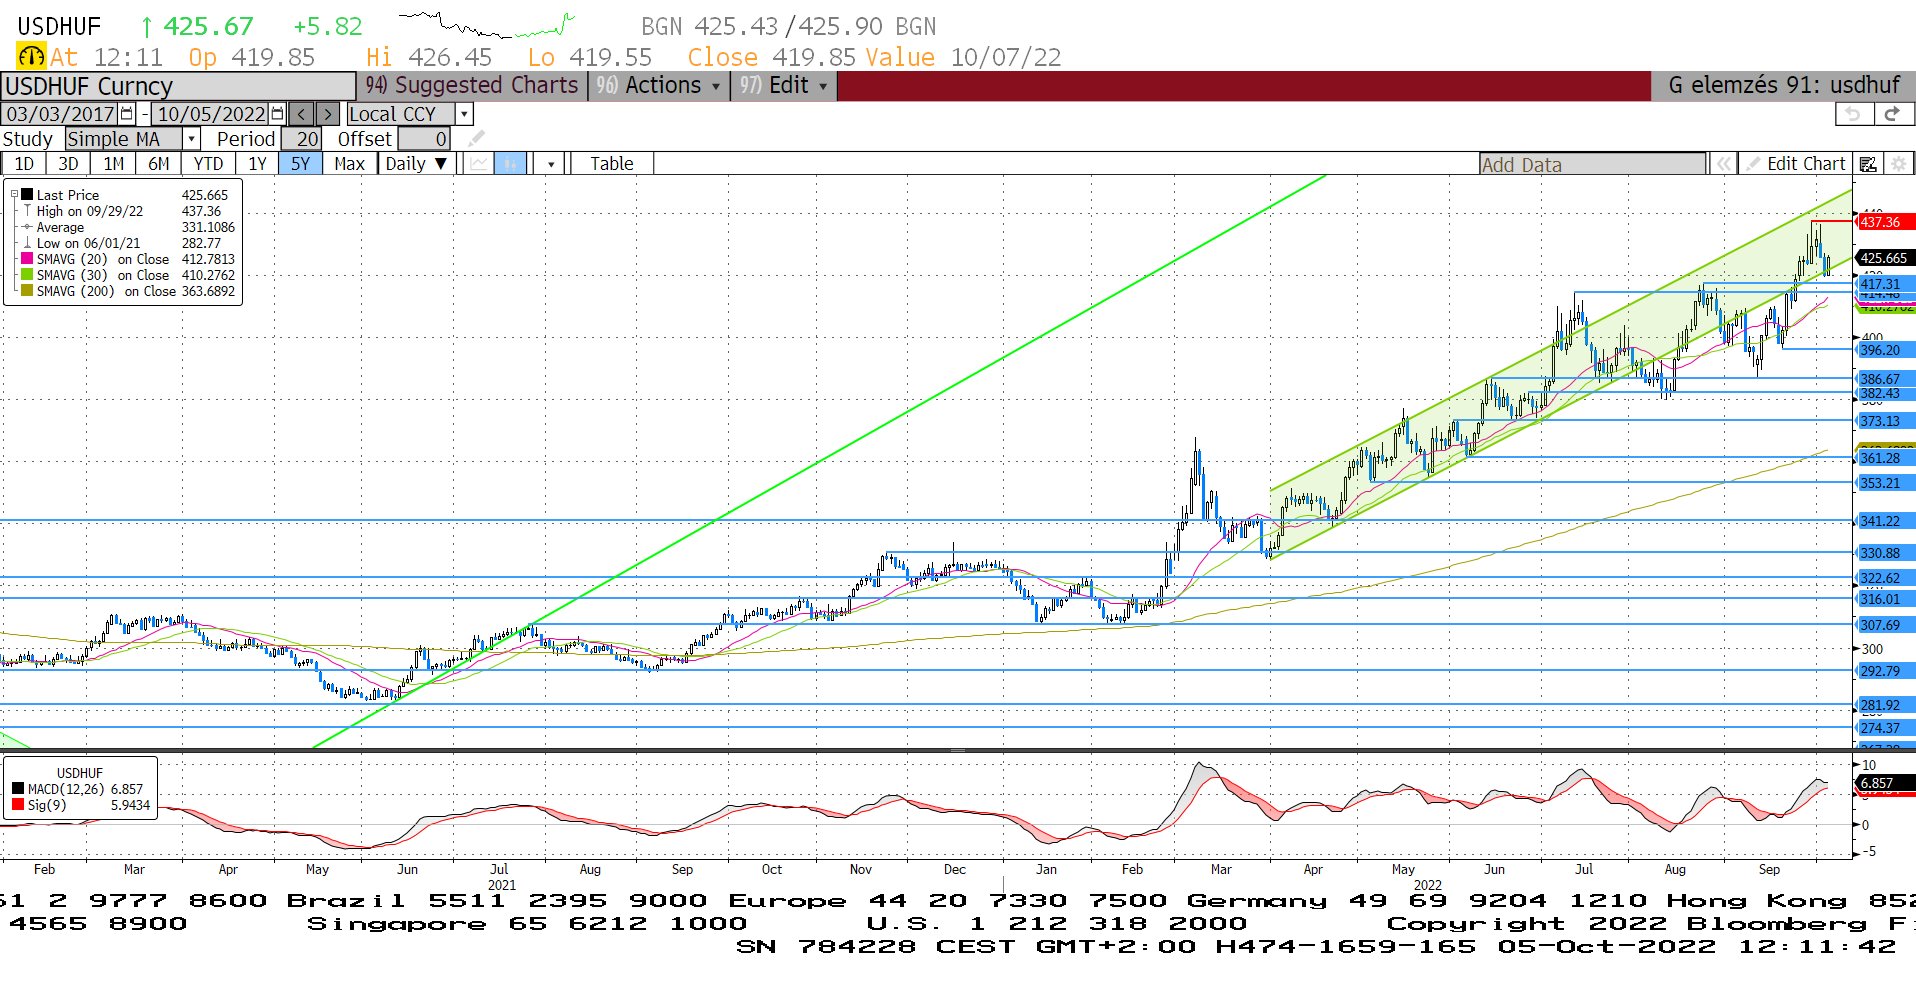Screen dimensions: 1916x1002
Task: Open the annotations notes icon
Action: (1867, 164)
